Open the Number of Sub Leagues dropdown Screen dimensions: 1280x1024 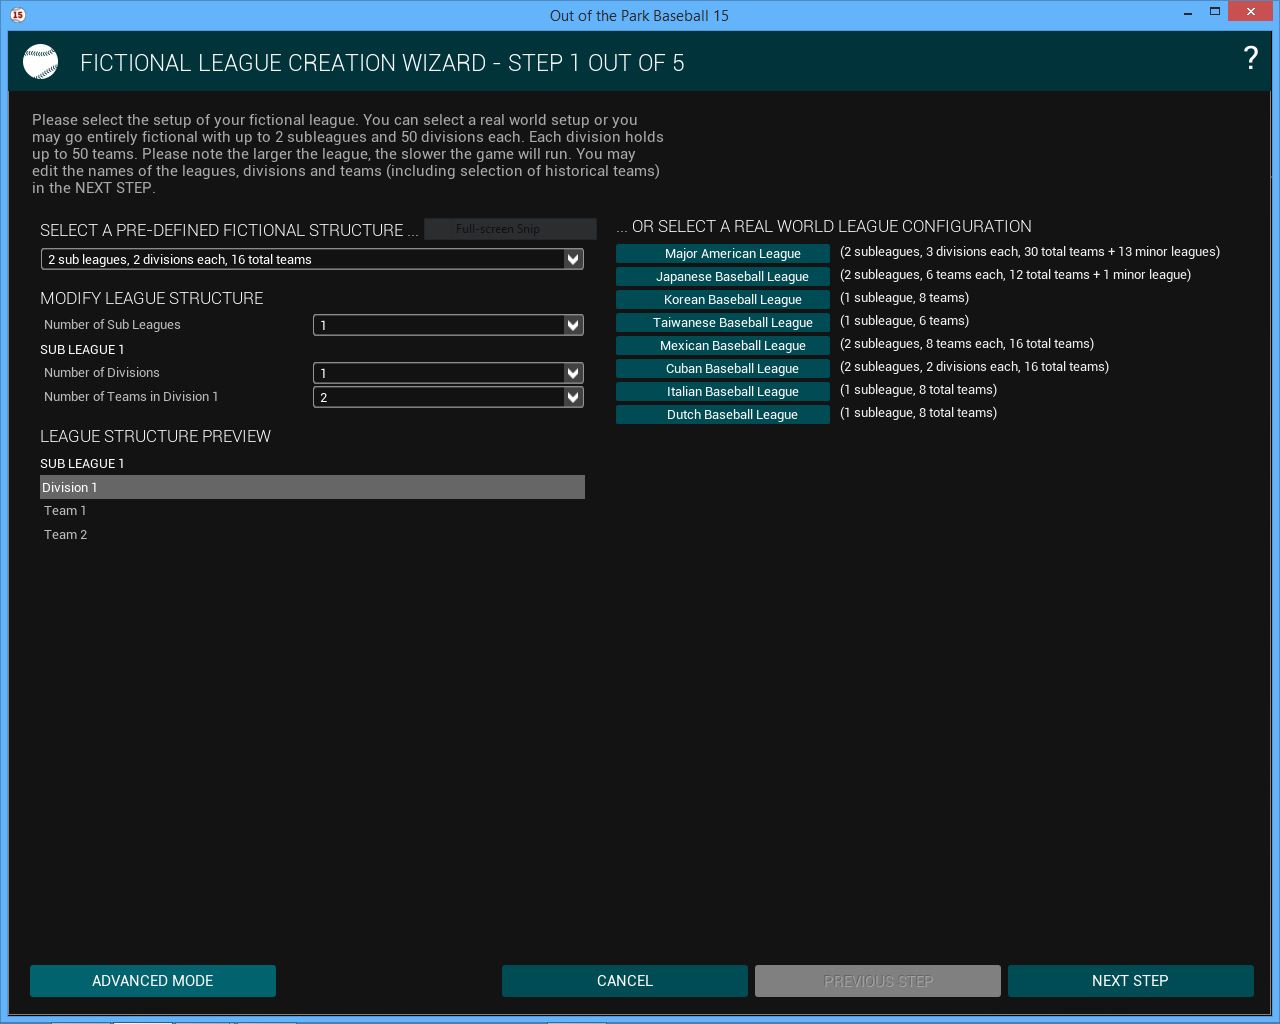click(573, 325)
